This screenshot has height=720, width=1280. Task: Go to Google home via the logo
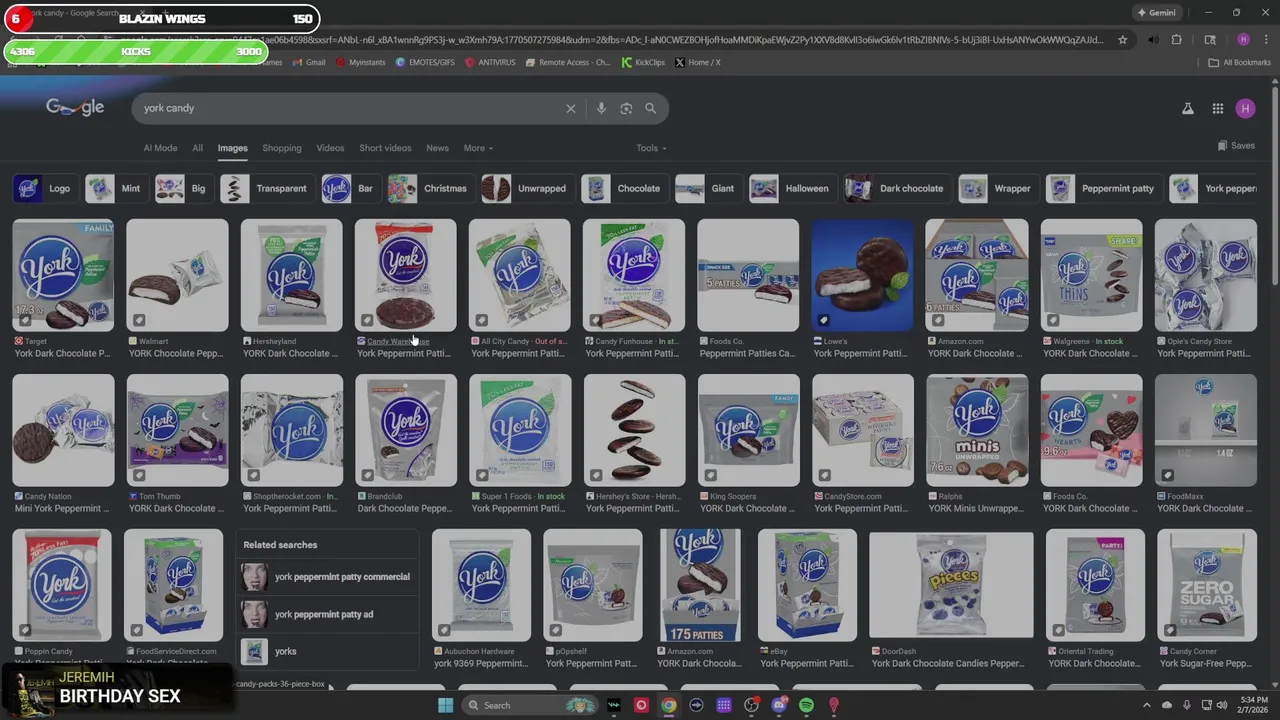coord(75,107)
